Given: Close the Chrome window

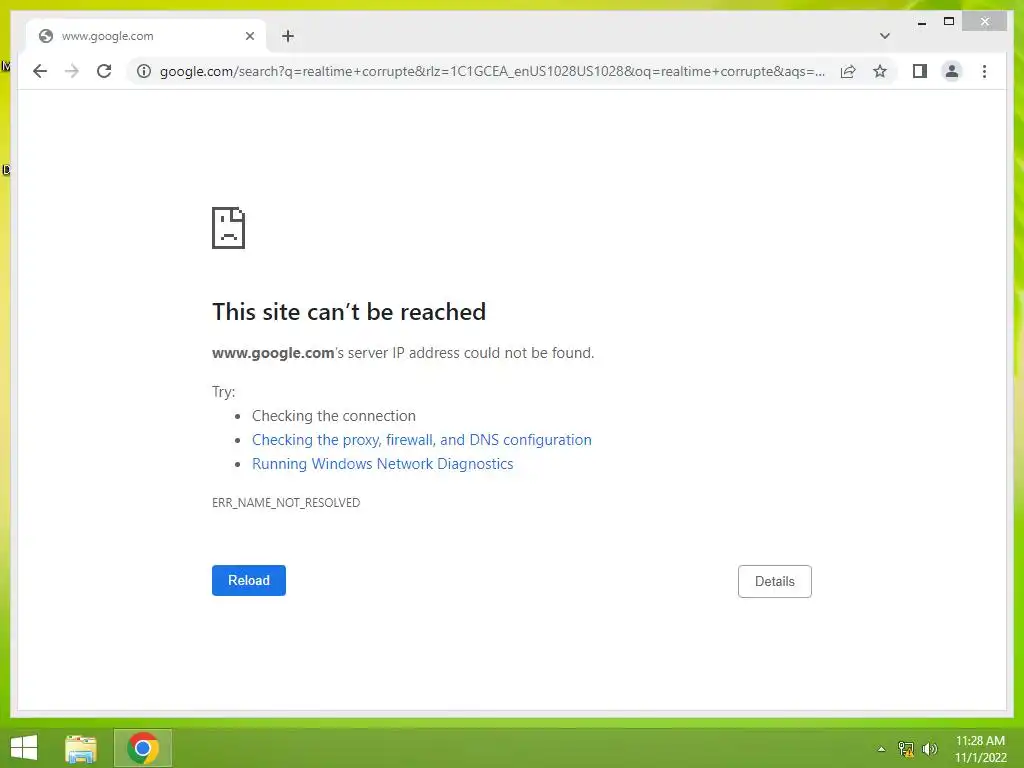Looking at the screenshot, I should point(985,22).
